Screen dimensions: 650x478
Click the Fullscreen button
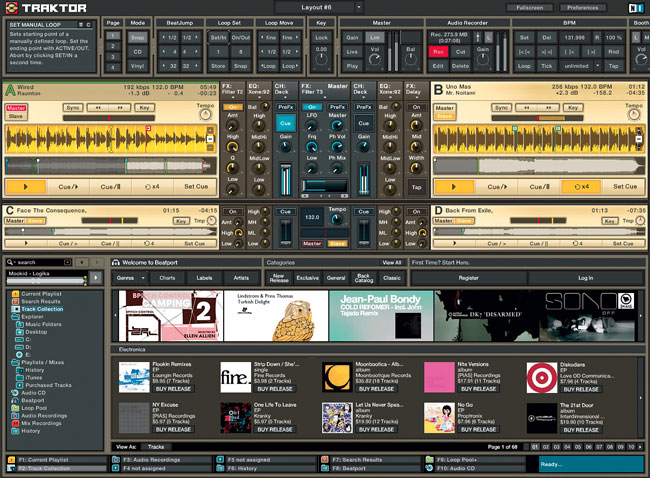[x=529, y=7]
